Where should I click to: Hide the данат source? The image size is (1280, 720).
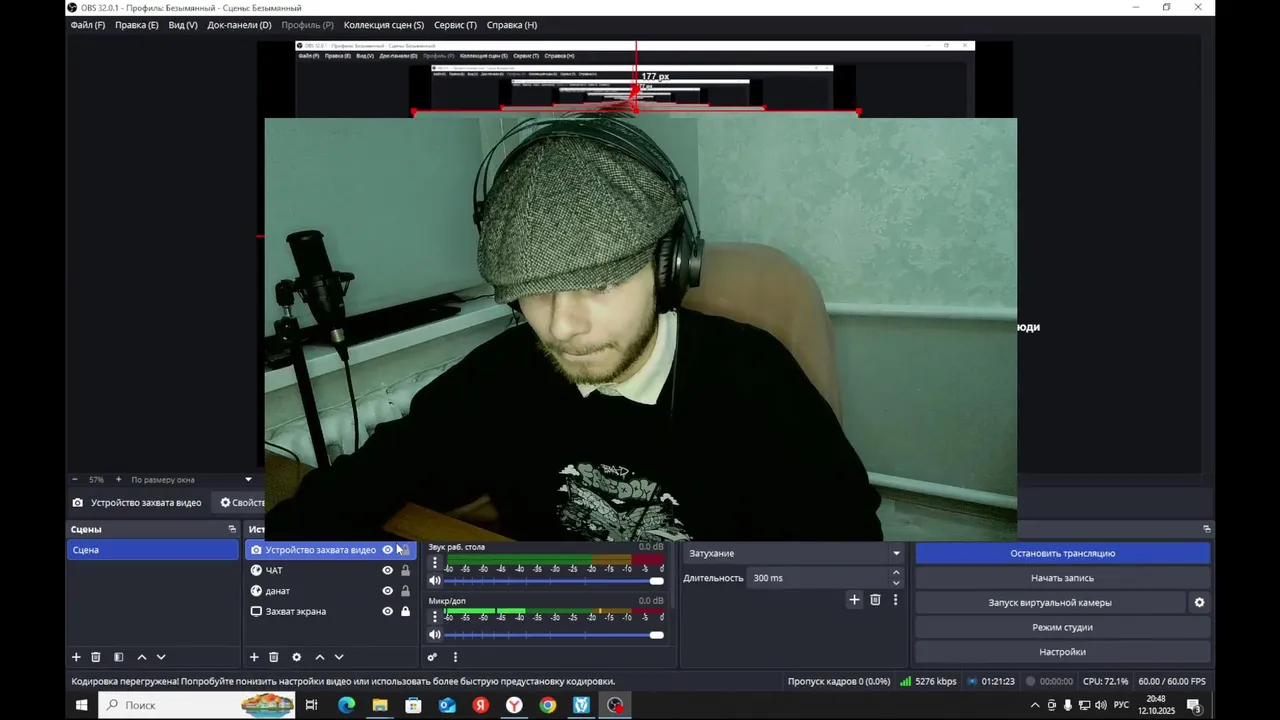click(388, 591)
